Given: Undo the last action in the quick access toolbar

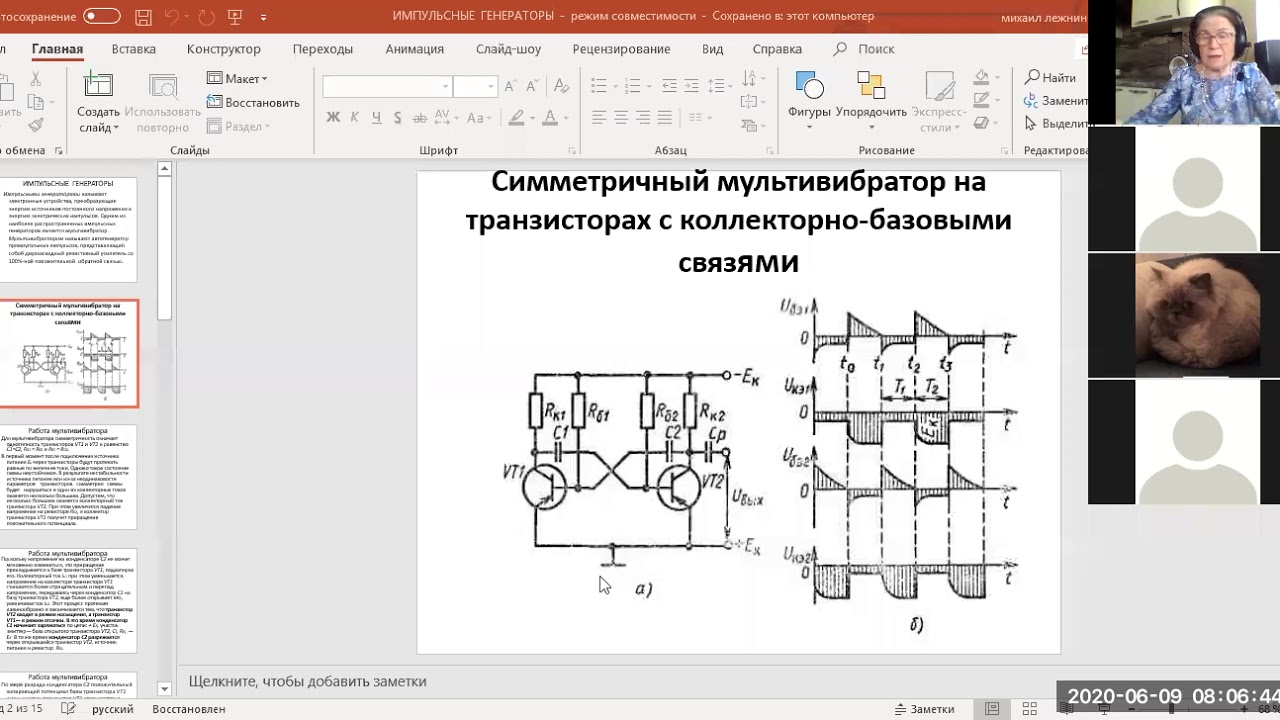Looking at the screenshot, I should 171,17.
